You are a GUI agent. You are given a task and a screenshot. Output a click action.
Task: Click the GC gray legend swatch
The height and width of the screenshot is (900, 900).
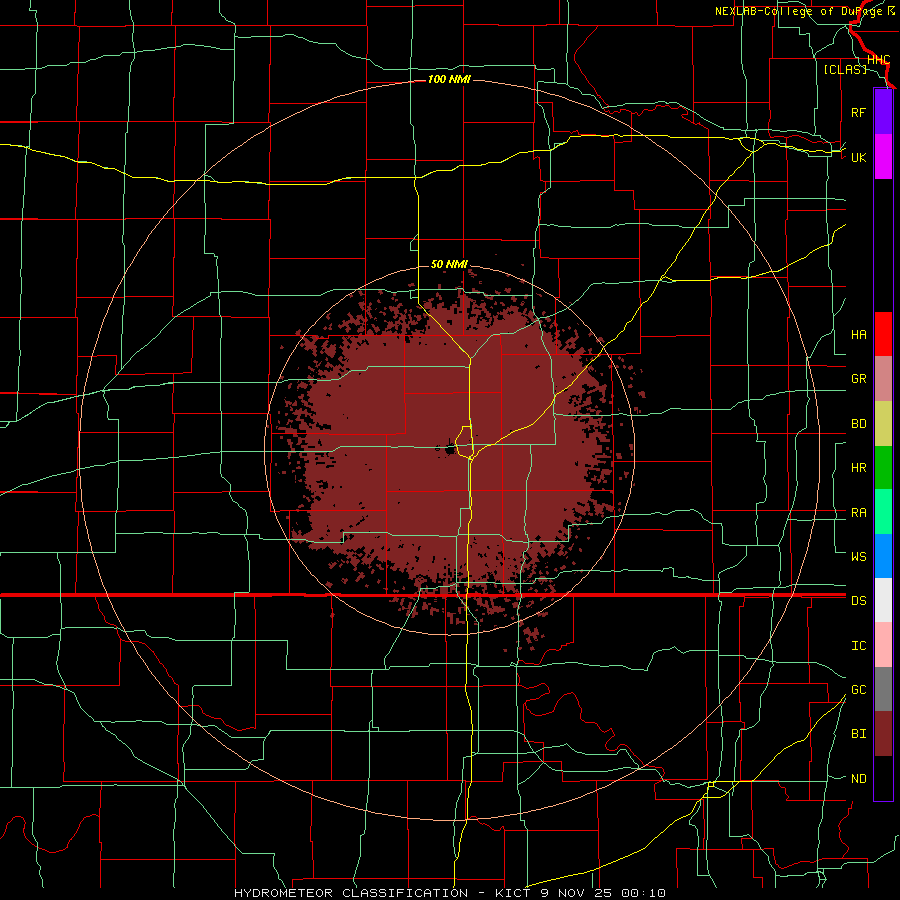coord(883,689)
